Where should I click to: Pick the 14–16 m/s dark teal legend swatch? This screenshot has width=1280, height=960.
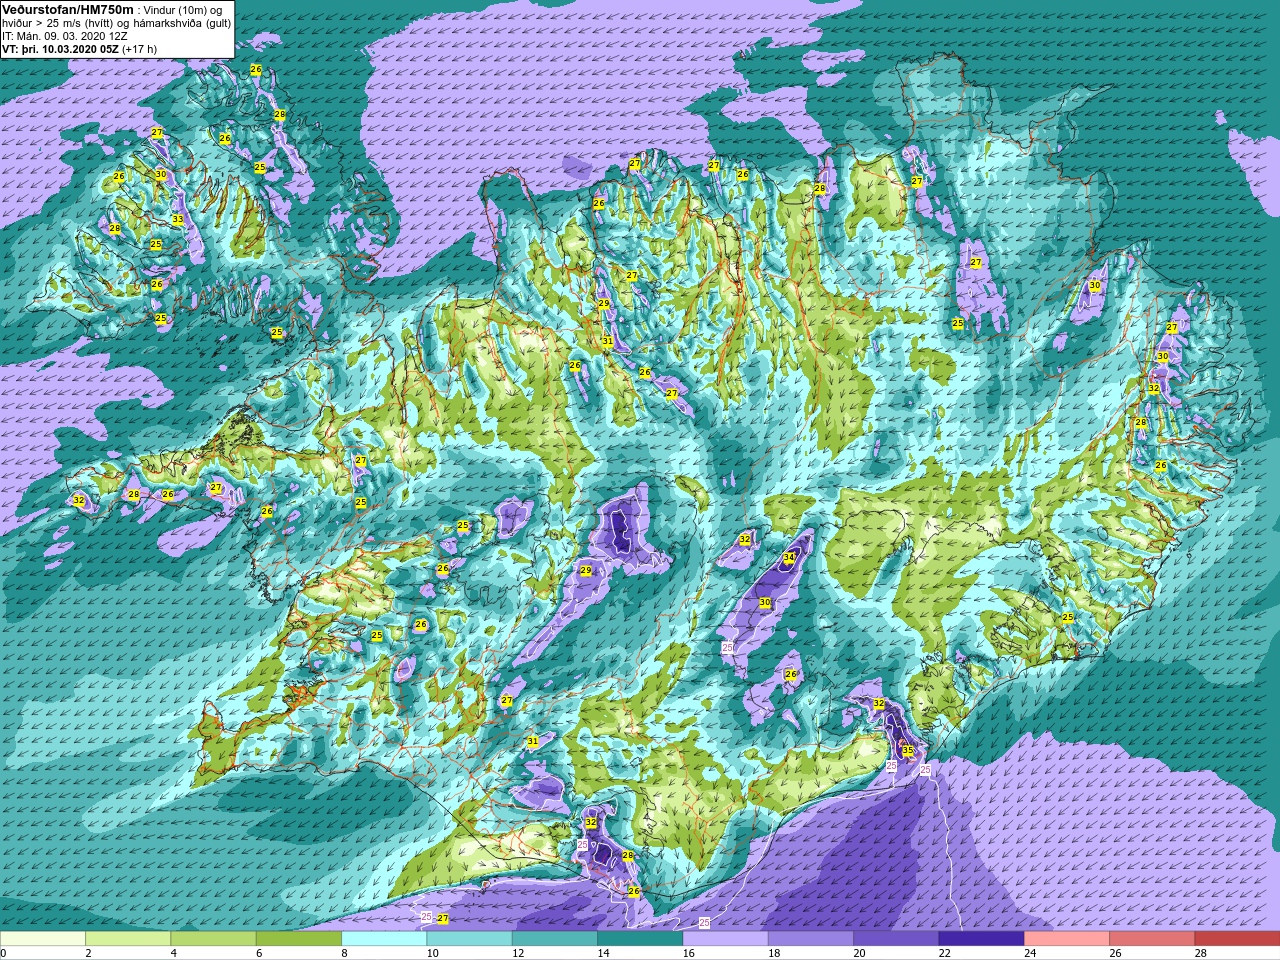(640, 939)
